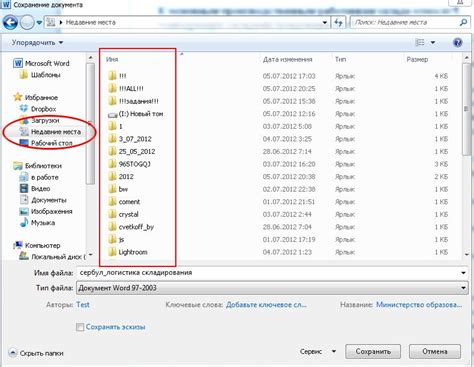The image size is (474, 367).
Task: Click date 05.07.2012 17:03 in first row
Action: coord(289,76)
